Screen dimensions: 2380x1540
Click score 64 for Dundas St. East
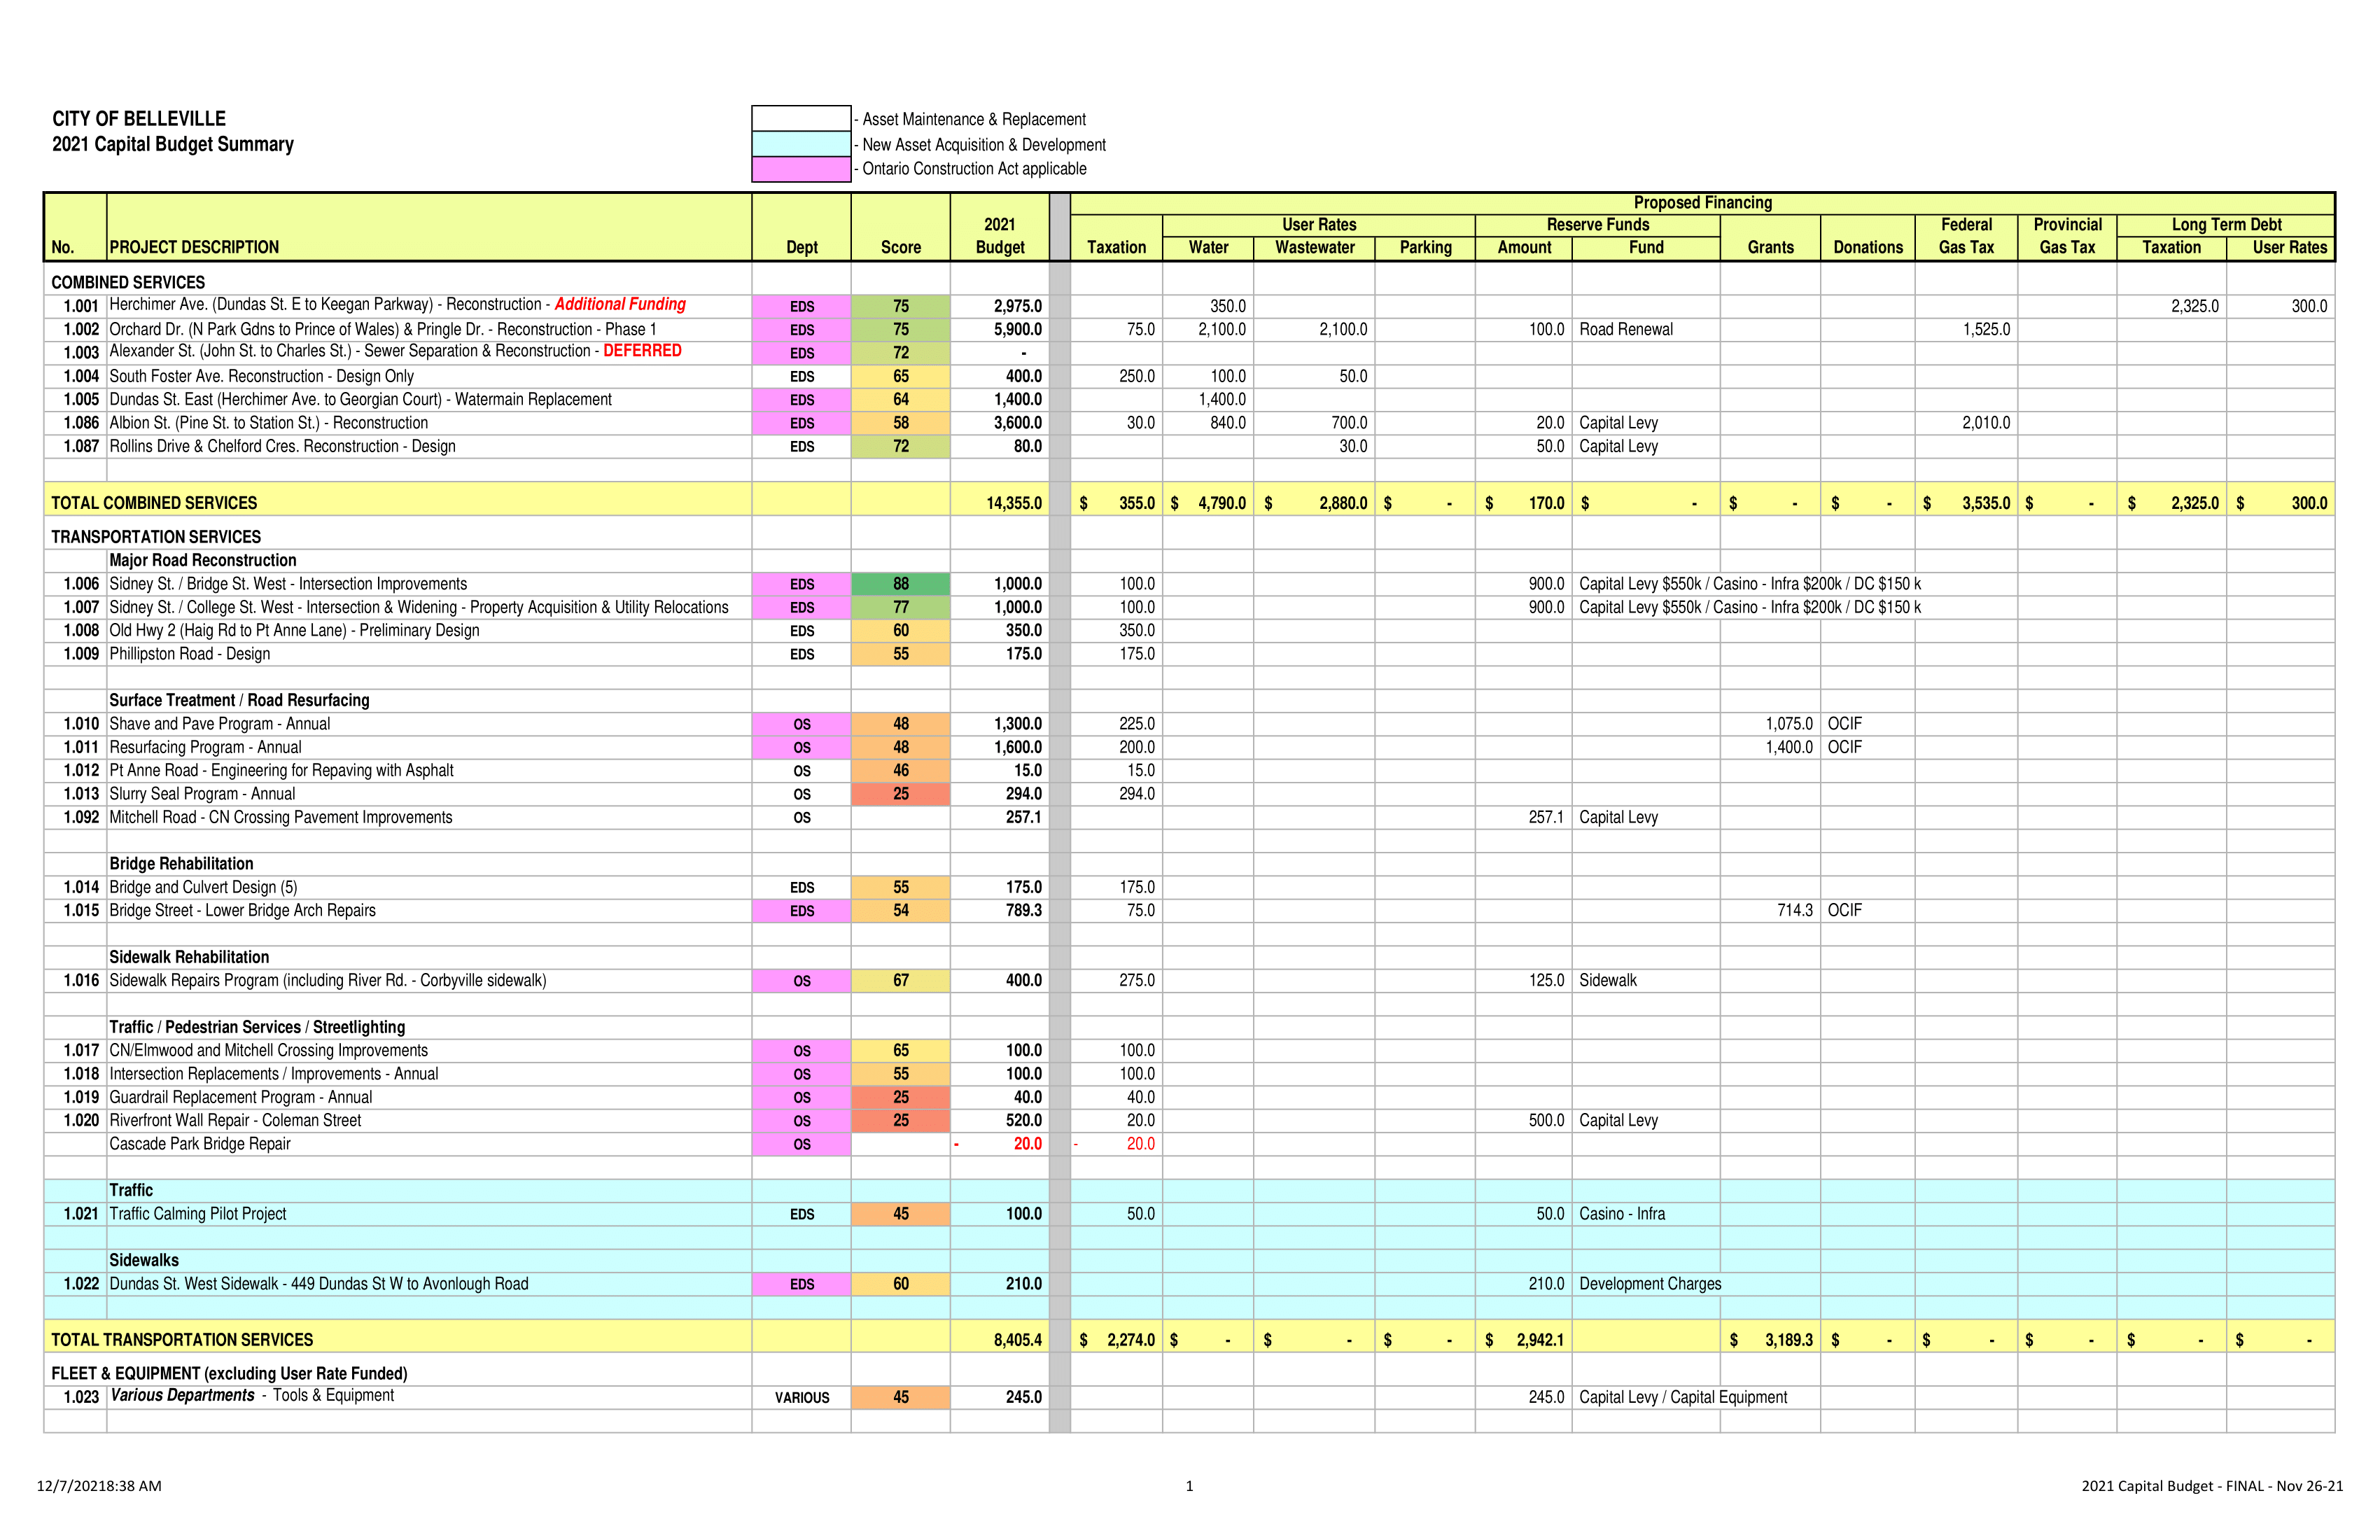coord(901,400)
